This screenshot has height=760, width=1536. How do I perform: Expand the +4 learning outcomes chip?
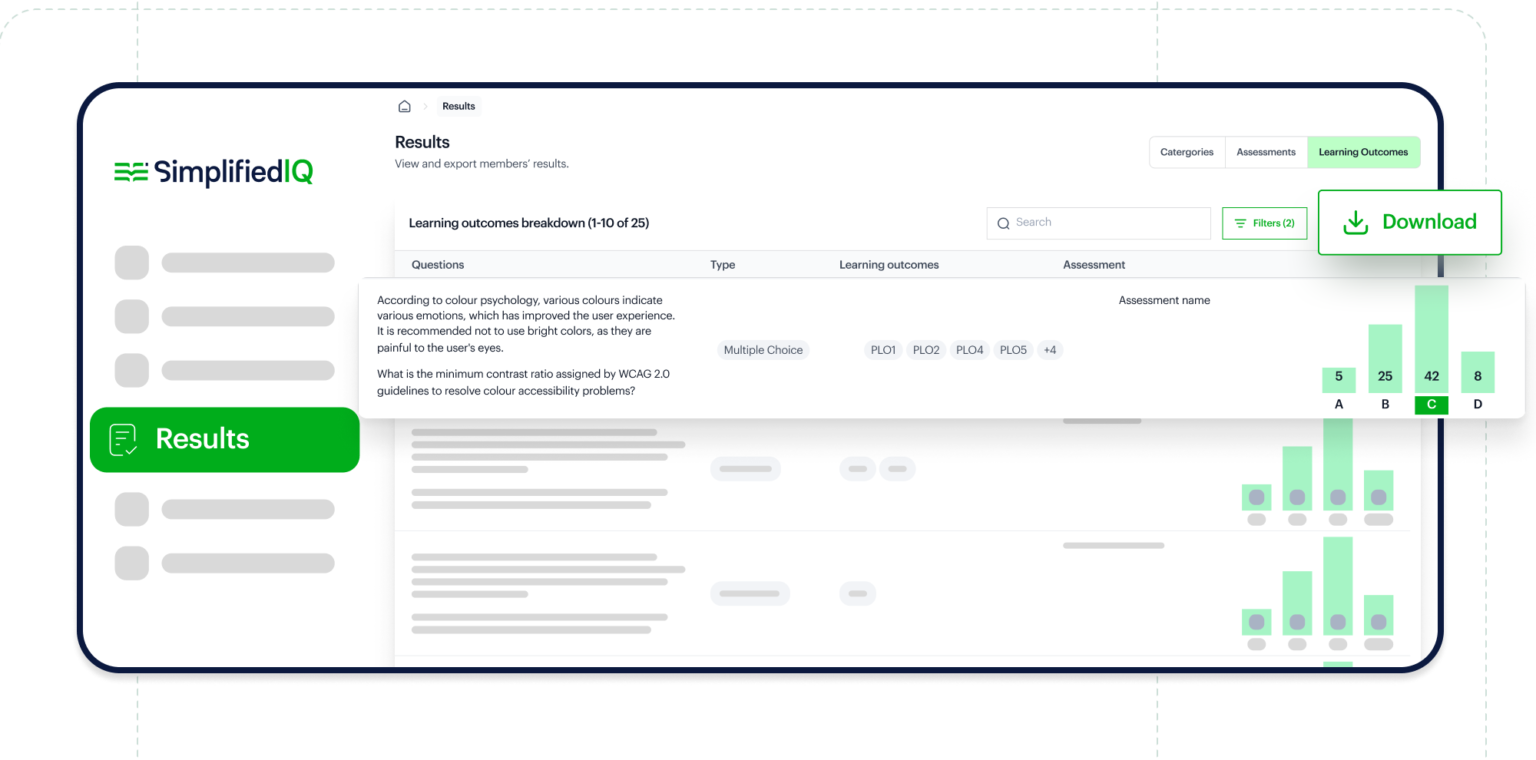point(1049,350)
